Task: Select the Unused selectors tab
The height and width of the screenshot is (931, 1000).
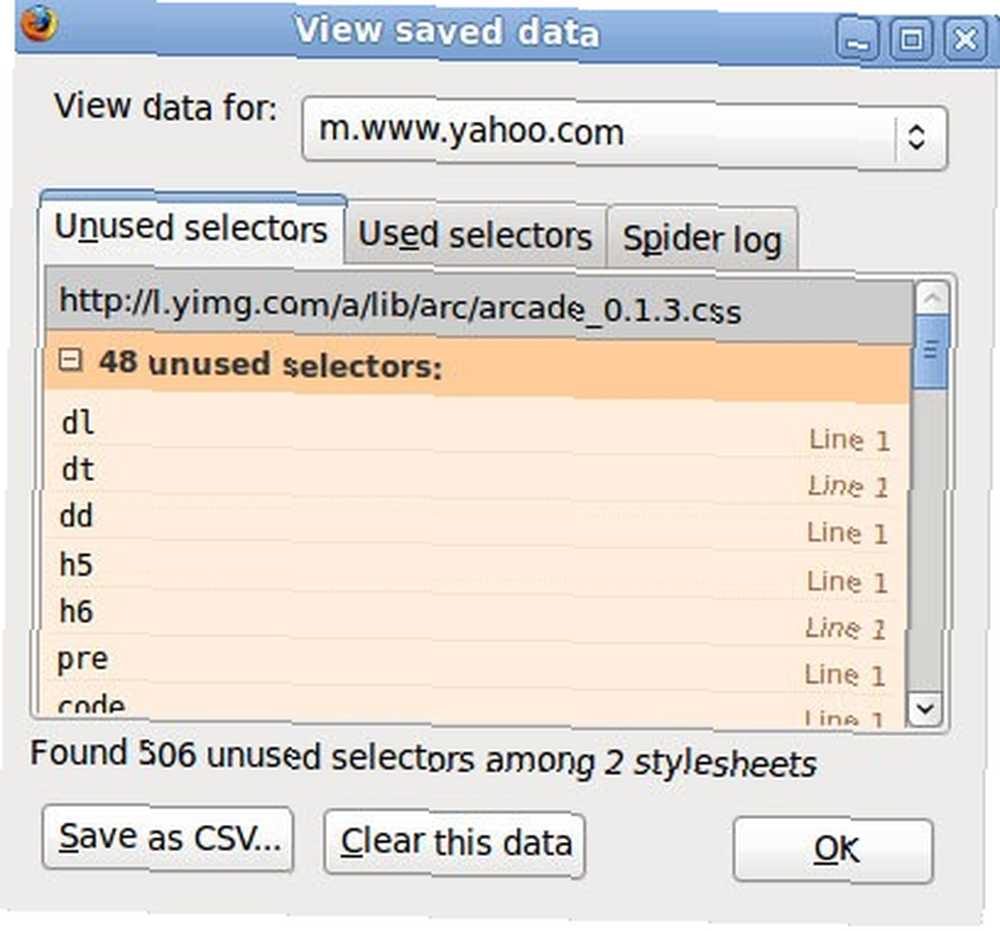Action: click(x=191, y=228)
